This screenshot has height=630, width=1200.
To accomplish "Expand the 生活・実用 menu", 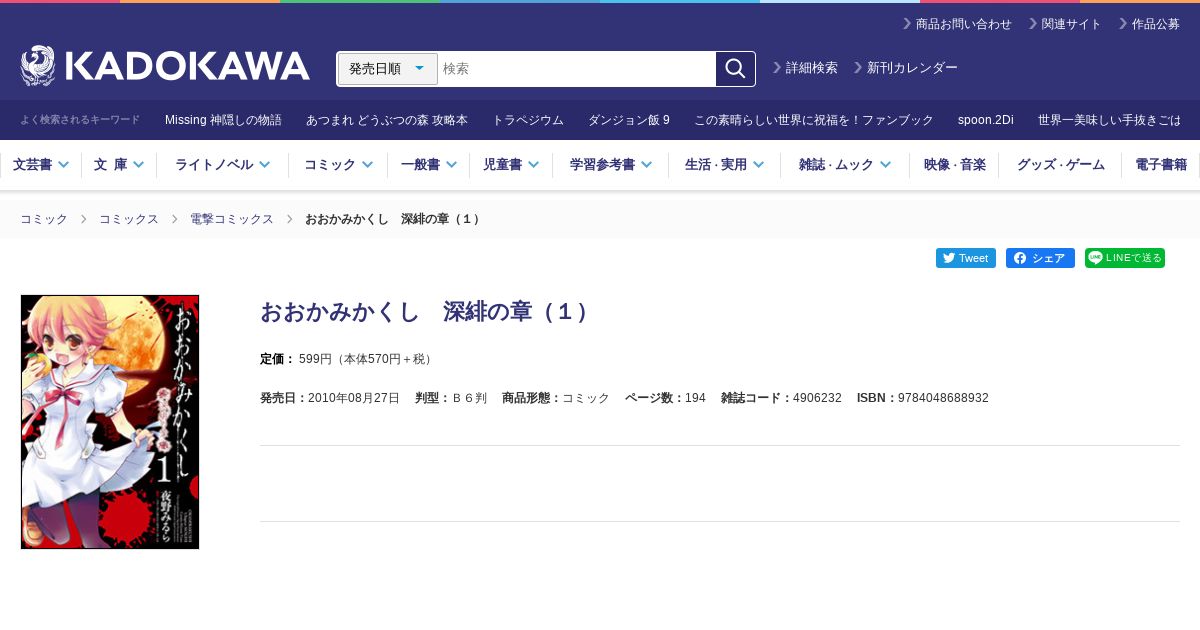I will coord(724,165).
